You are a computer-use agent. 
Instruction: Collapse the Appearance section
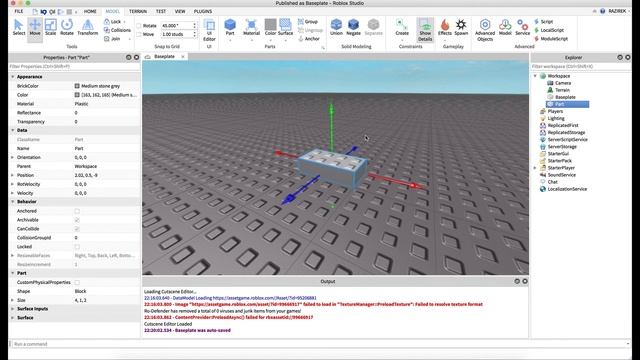pos(13,77)
